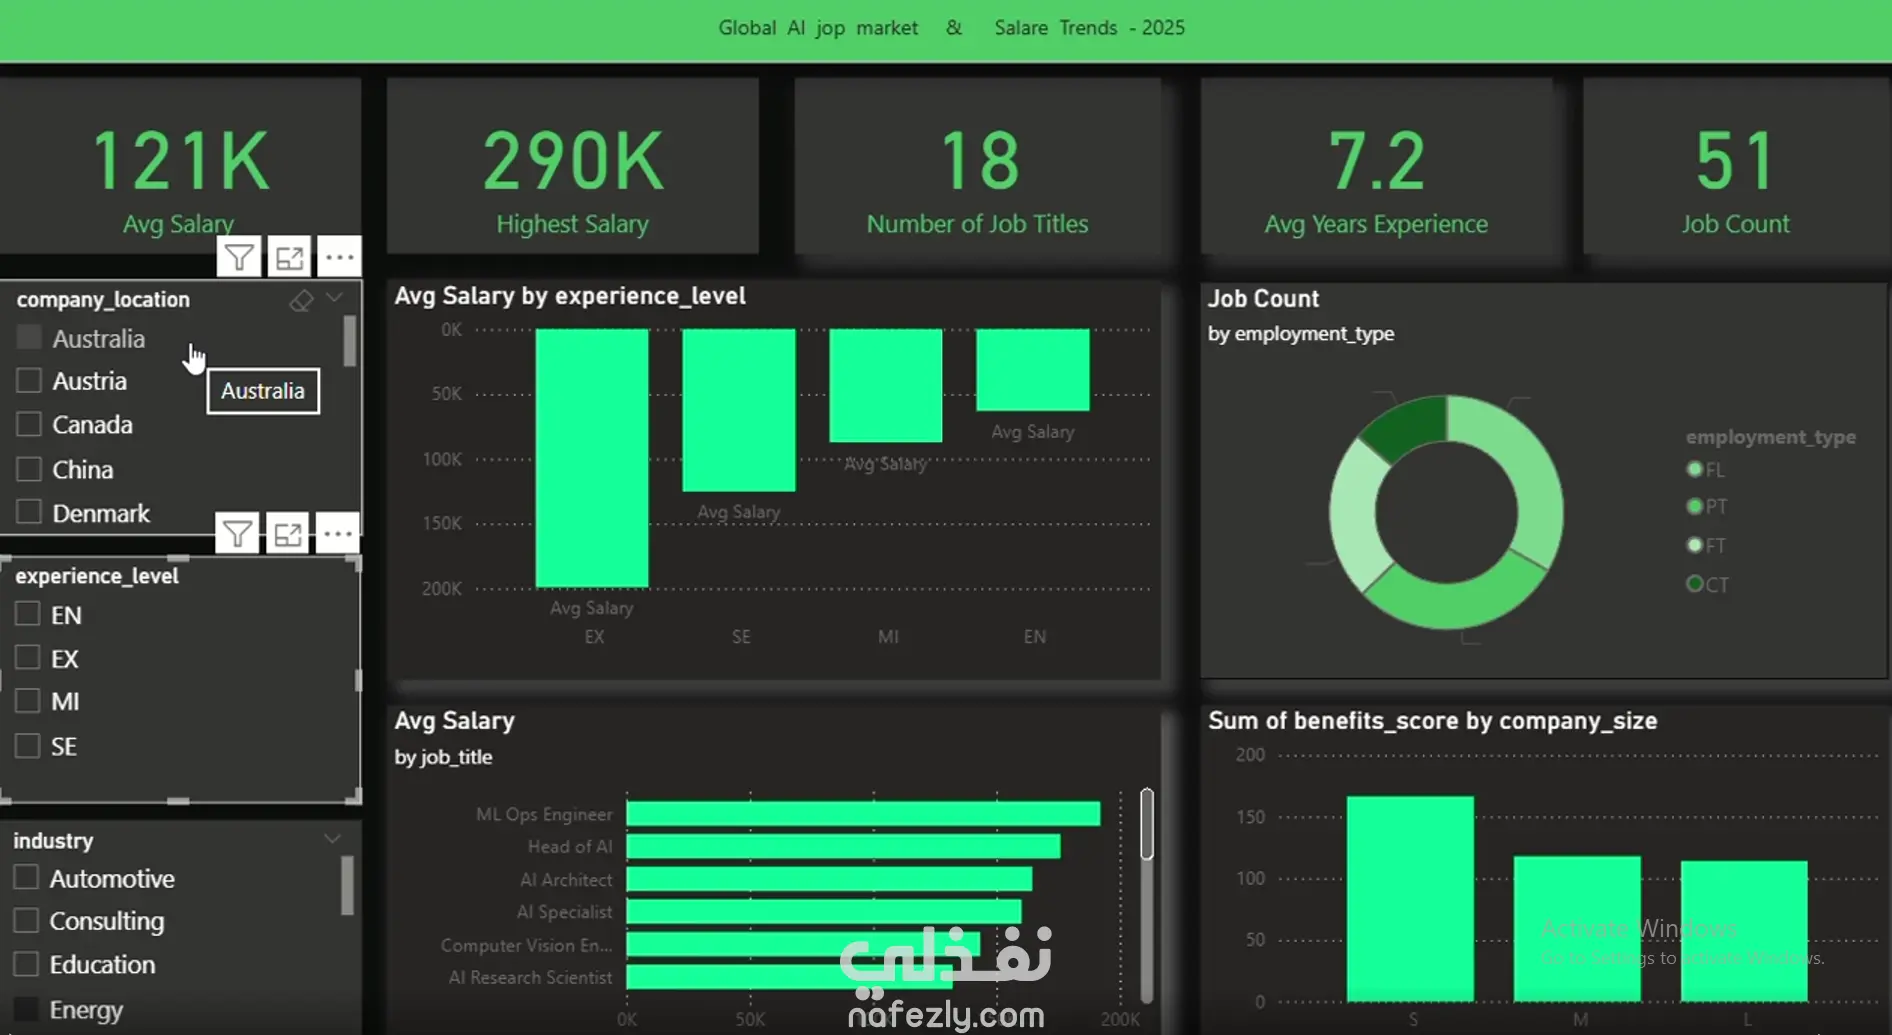Select the large company L benefits bar

point(1744,931)
